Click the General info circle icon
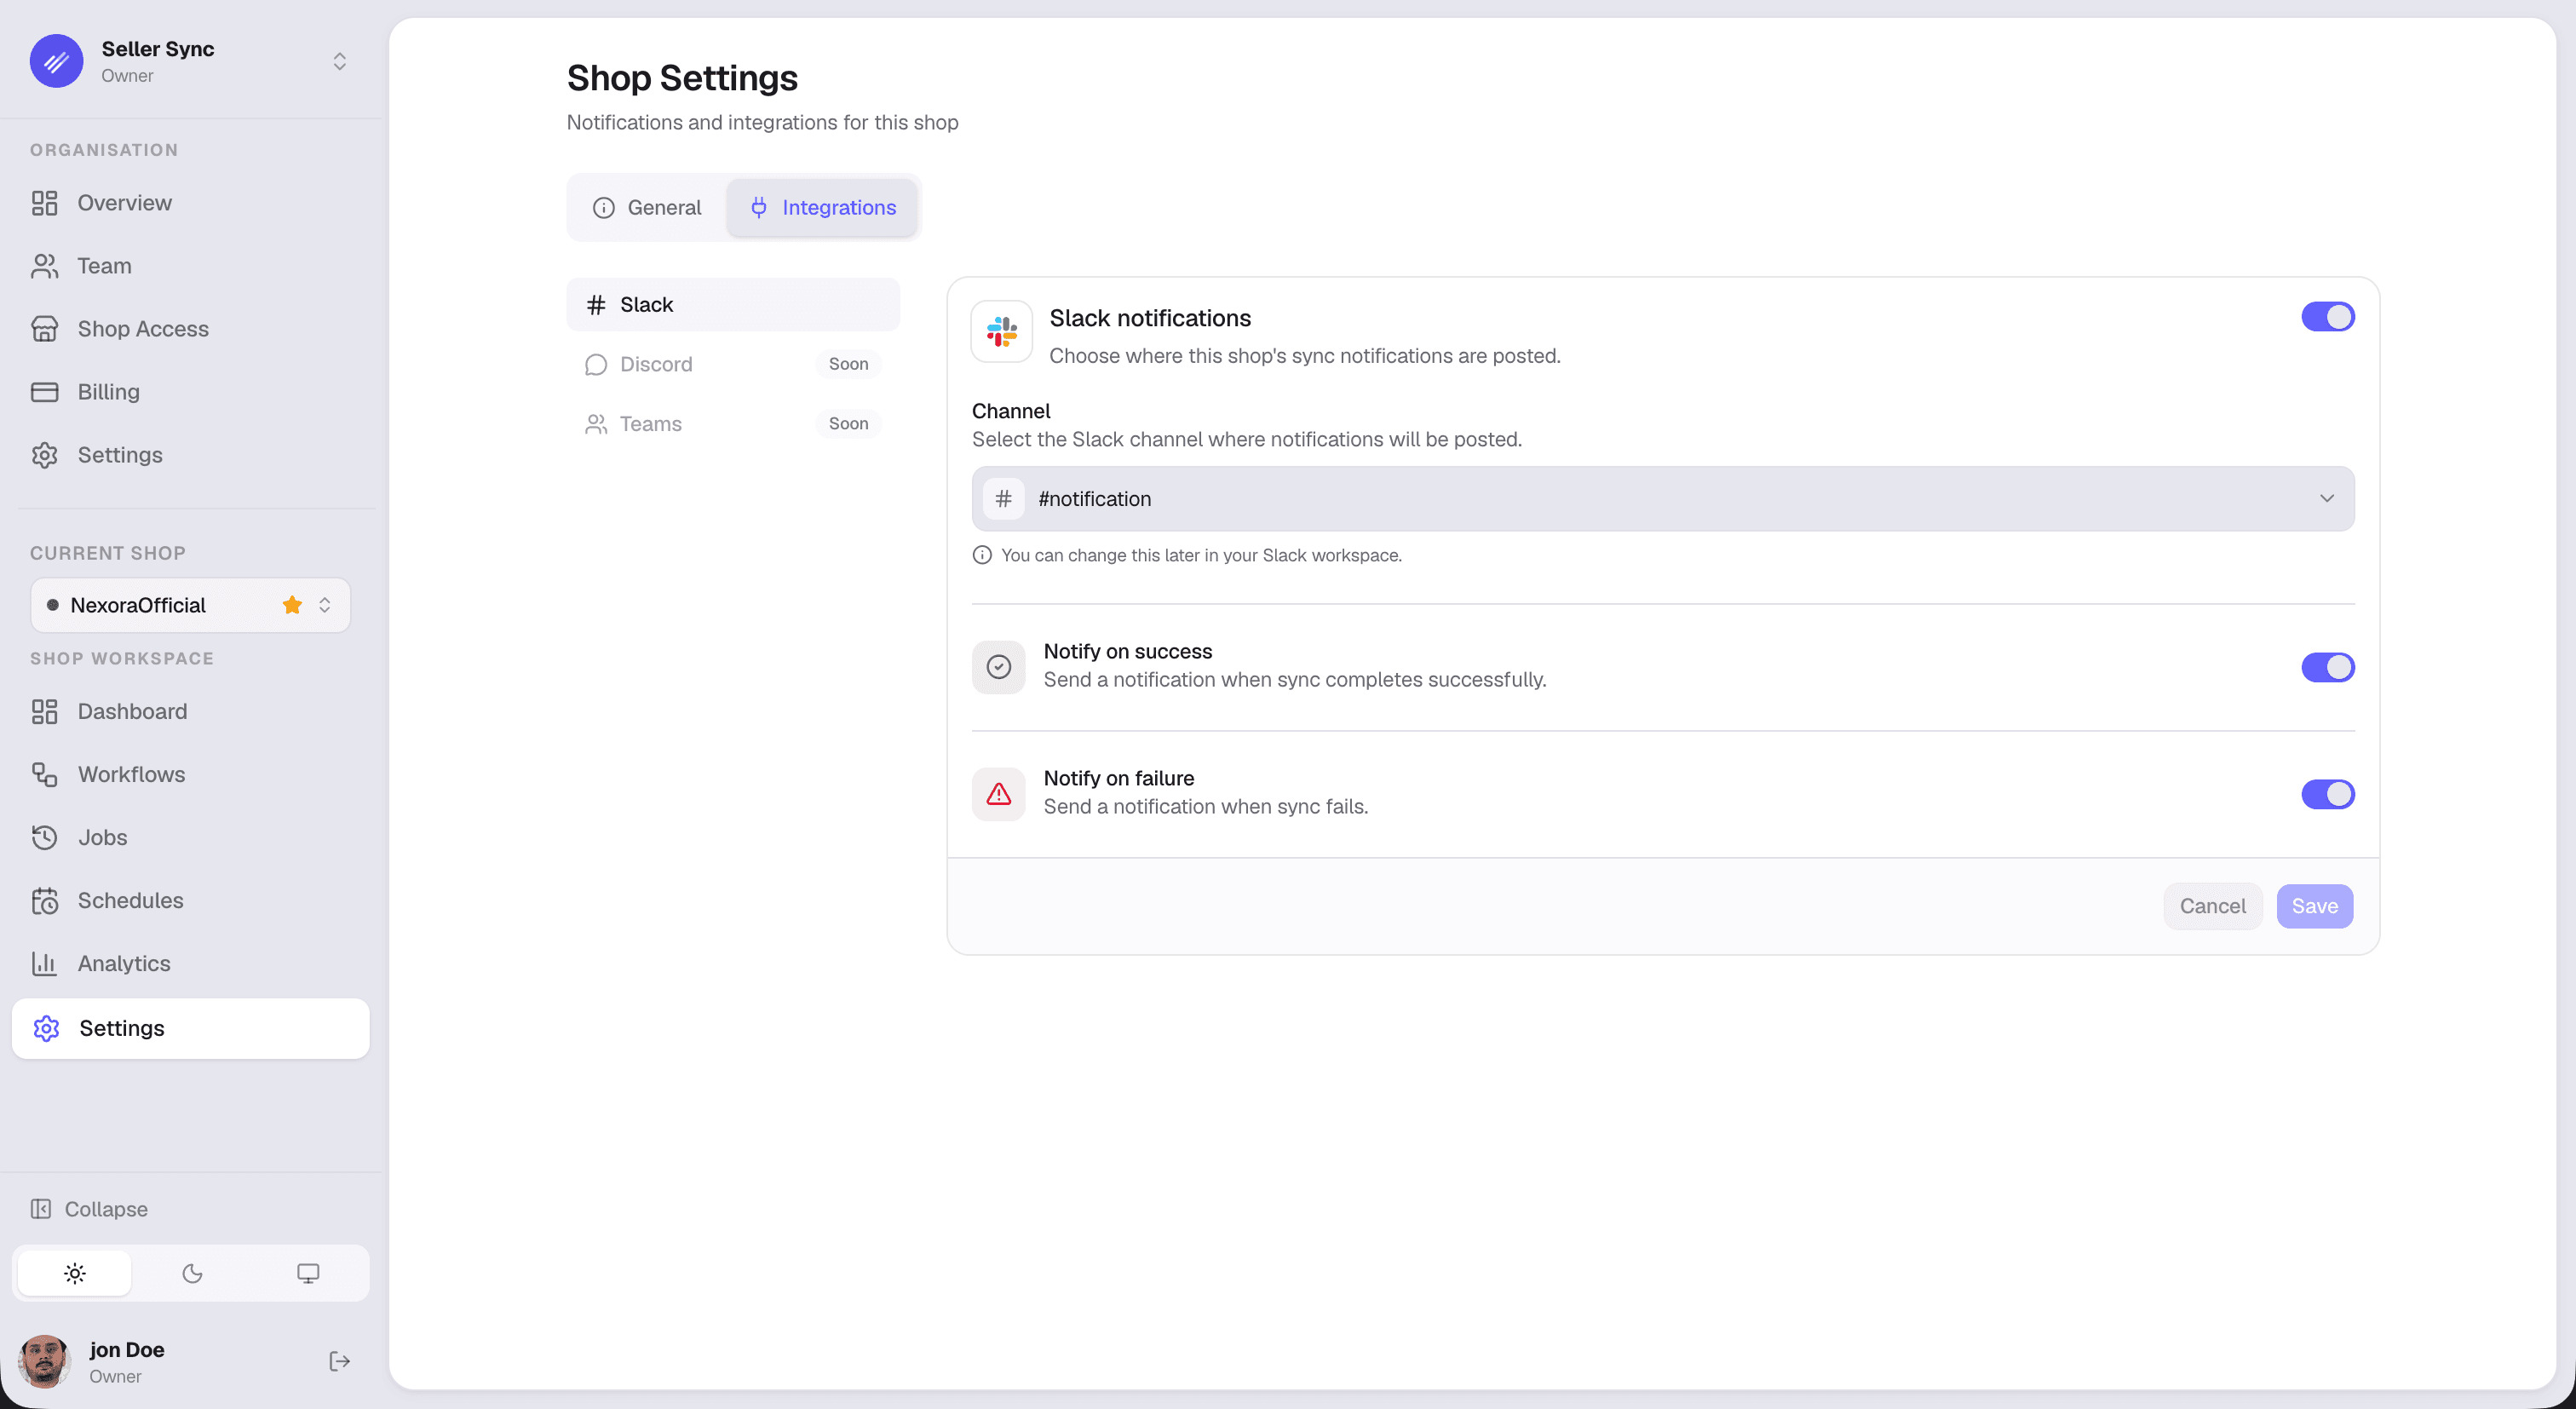This screenshot has height=1409, width=2576. coord(604,208)
